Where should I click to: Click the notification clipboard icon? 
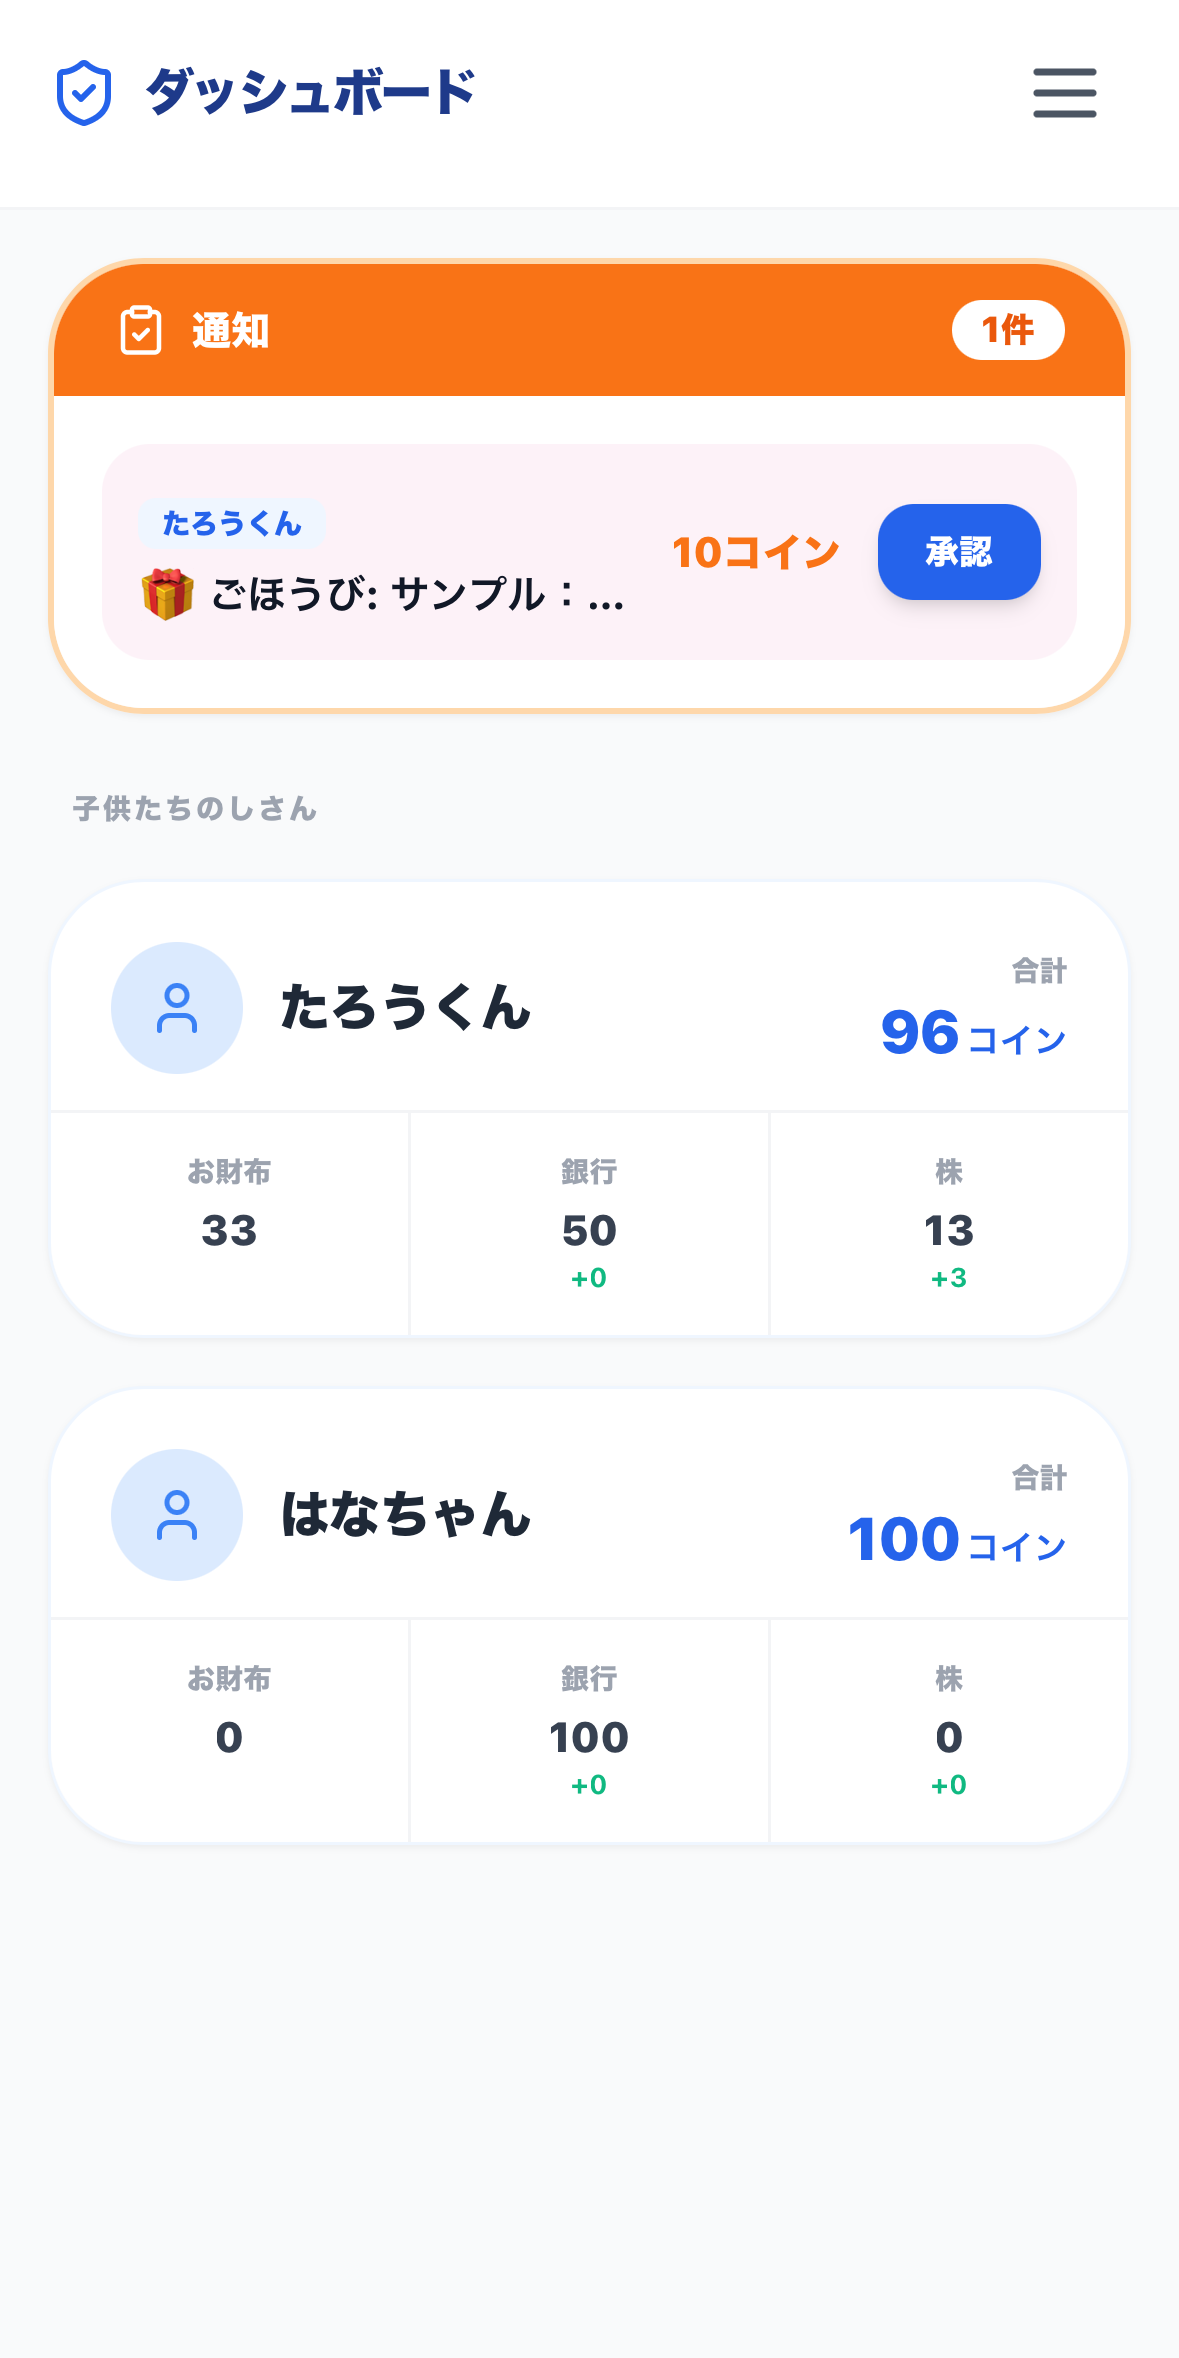141,330
